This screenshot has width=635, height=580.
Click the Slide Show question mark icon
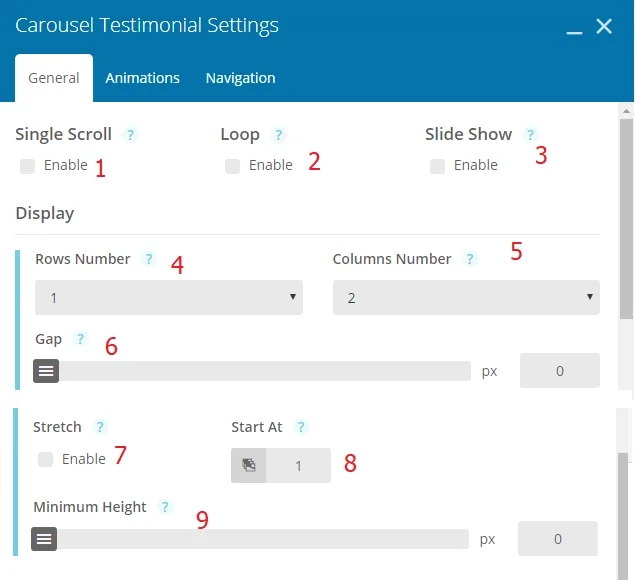click(x=530, y=134)
